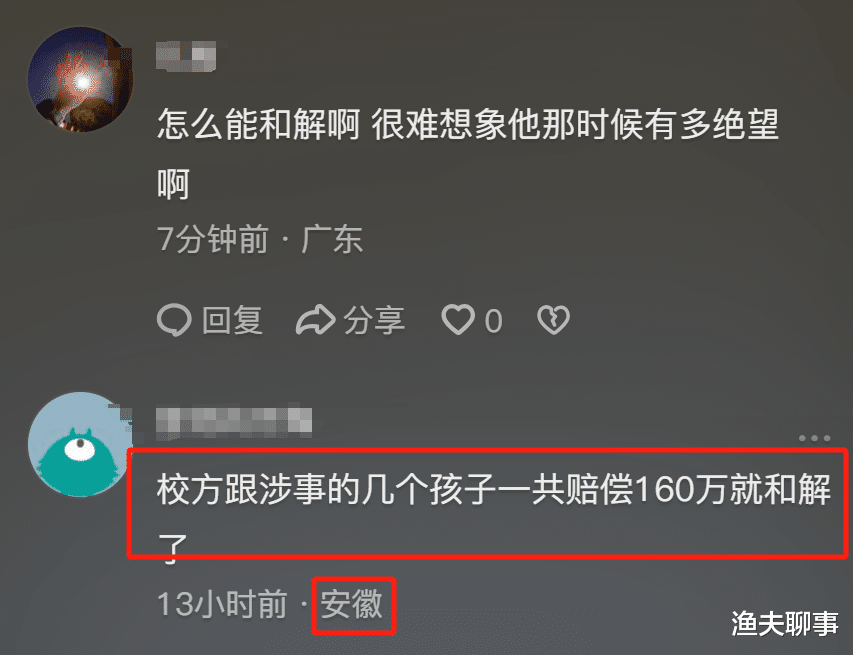Select the highlighted comment about 160万
Image resolution: width=853 pixels, height=655 pixels.
pyautogui.click(x=487, y=503)
